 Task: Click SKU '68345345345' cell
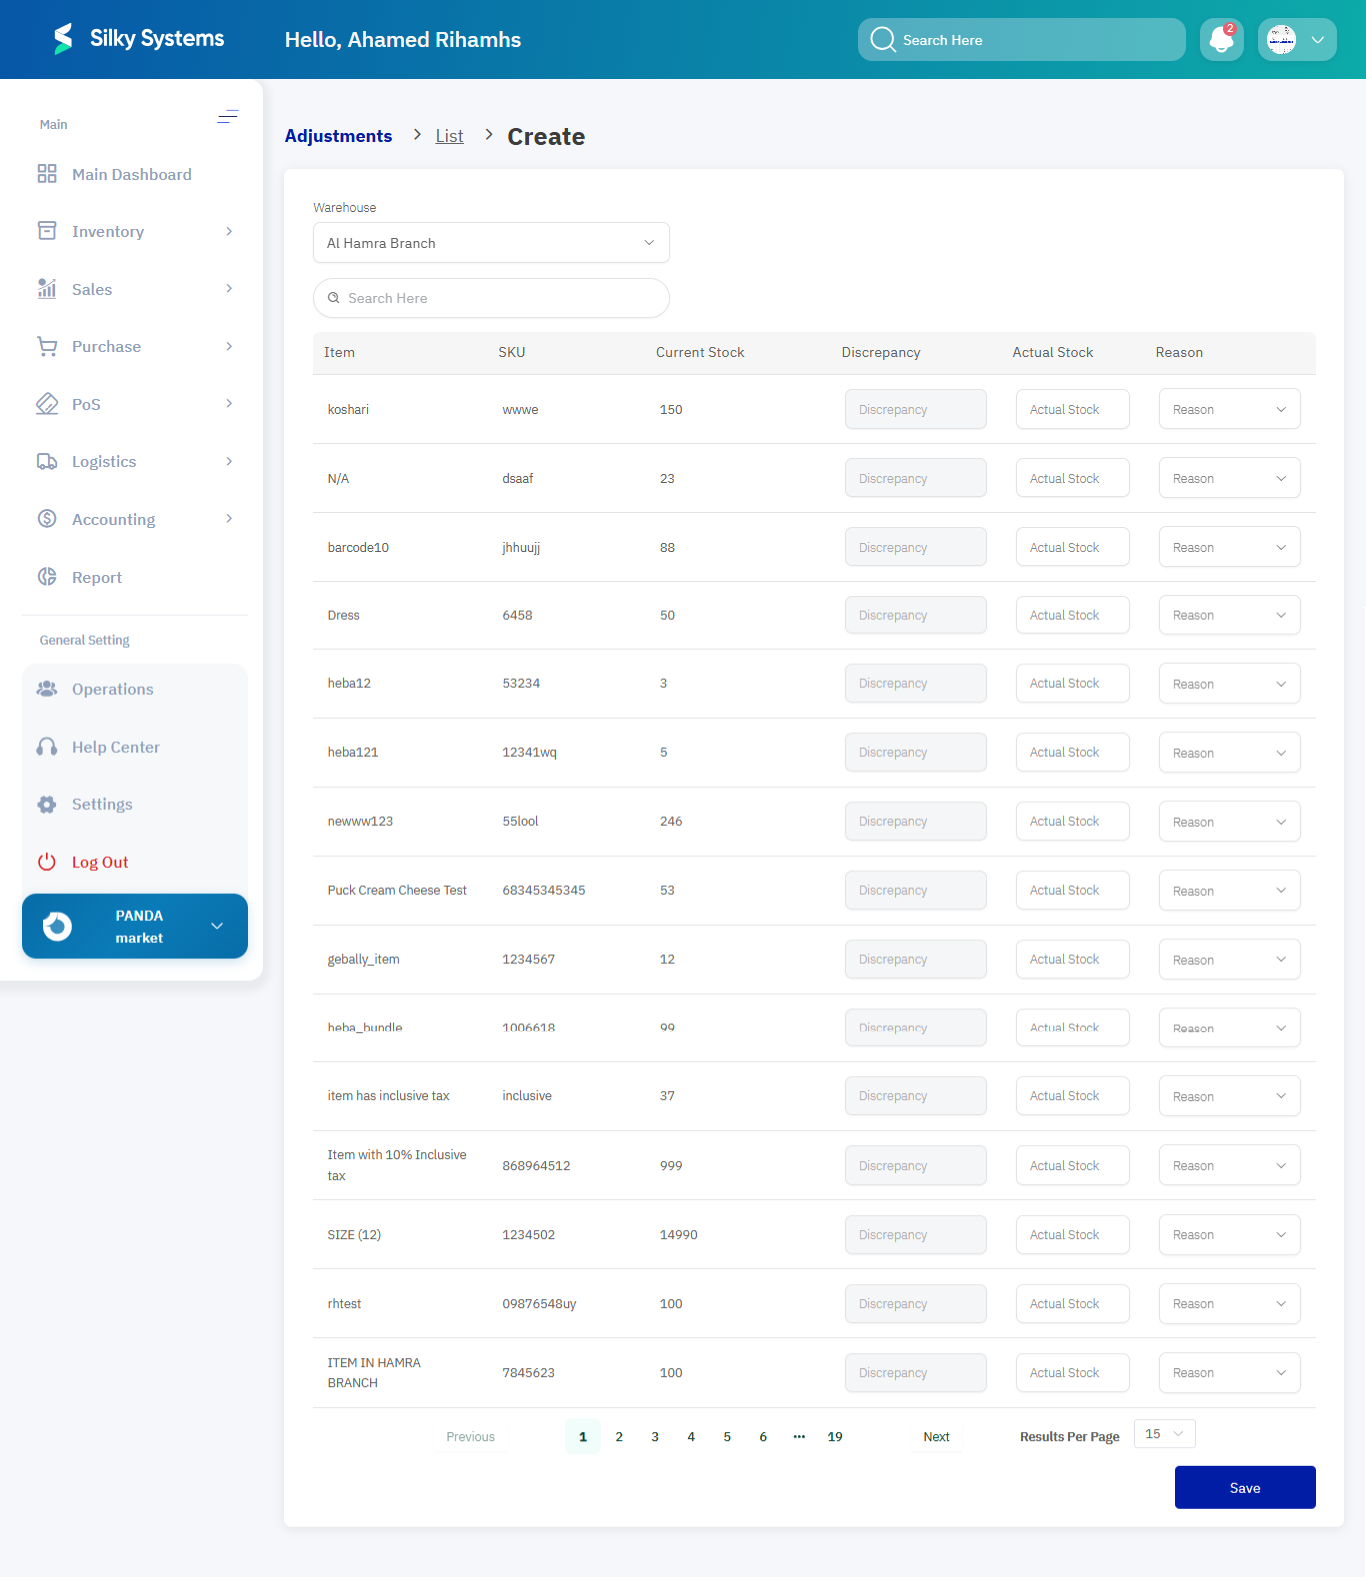tap(544, 890)
